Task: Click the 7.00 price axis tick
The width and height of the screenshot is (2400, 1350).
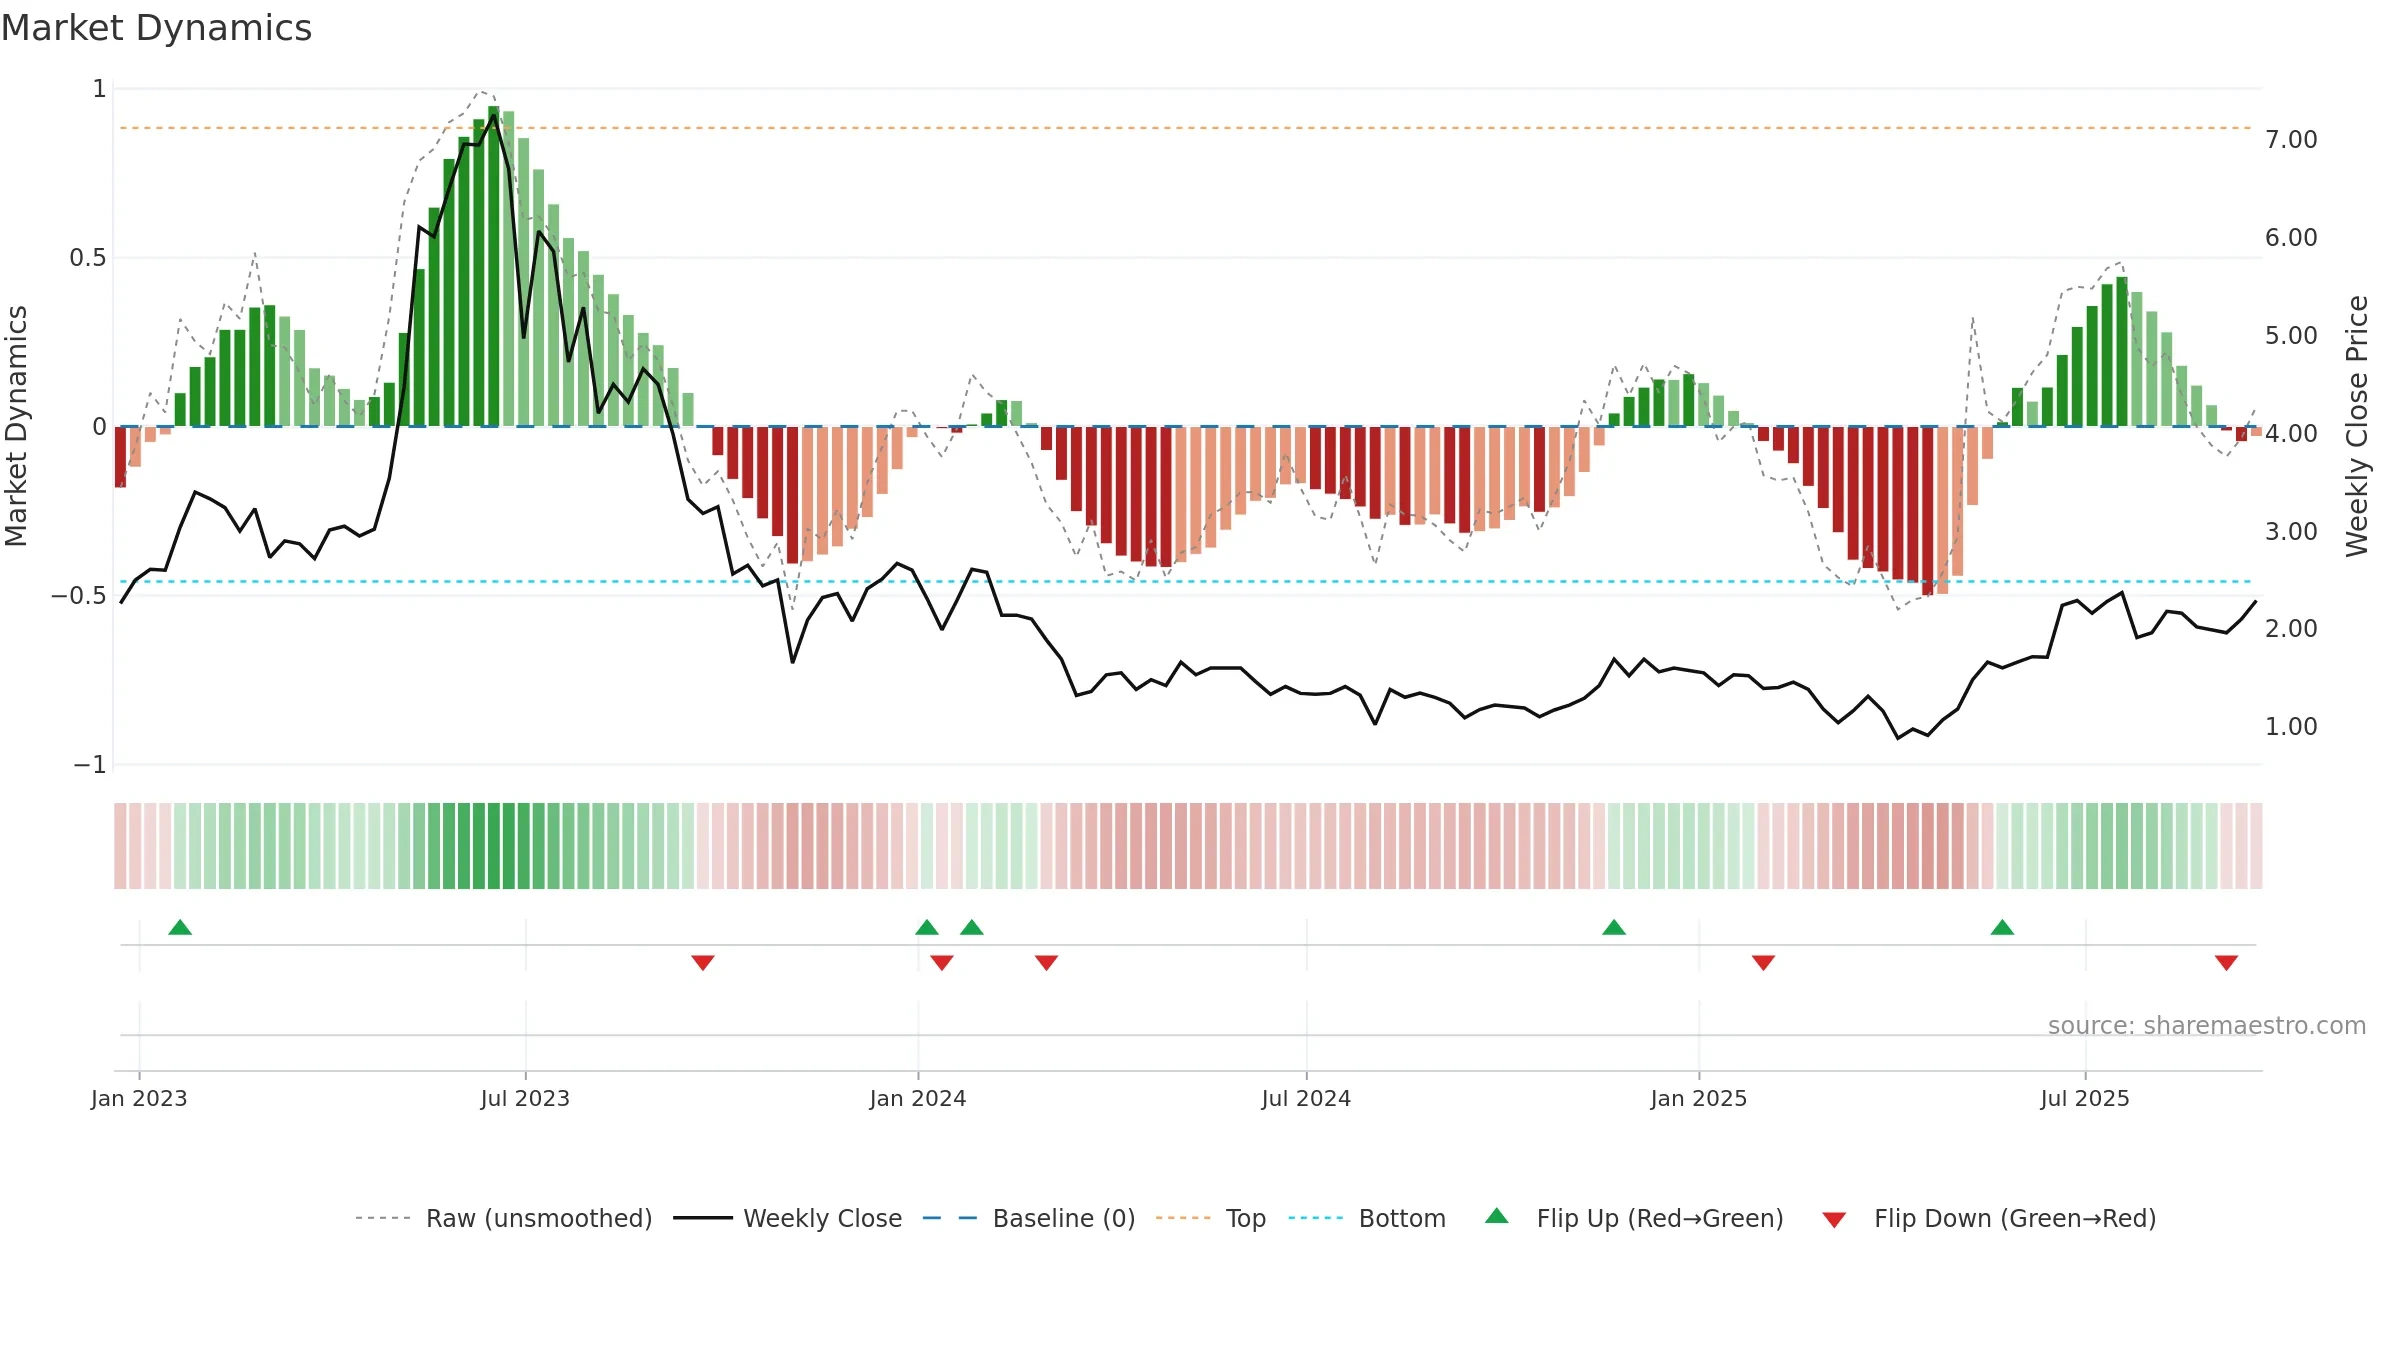Action: point(2291,139)
